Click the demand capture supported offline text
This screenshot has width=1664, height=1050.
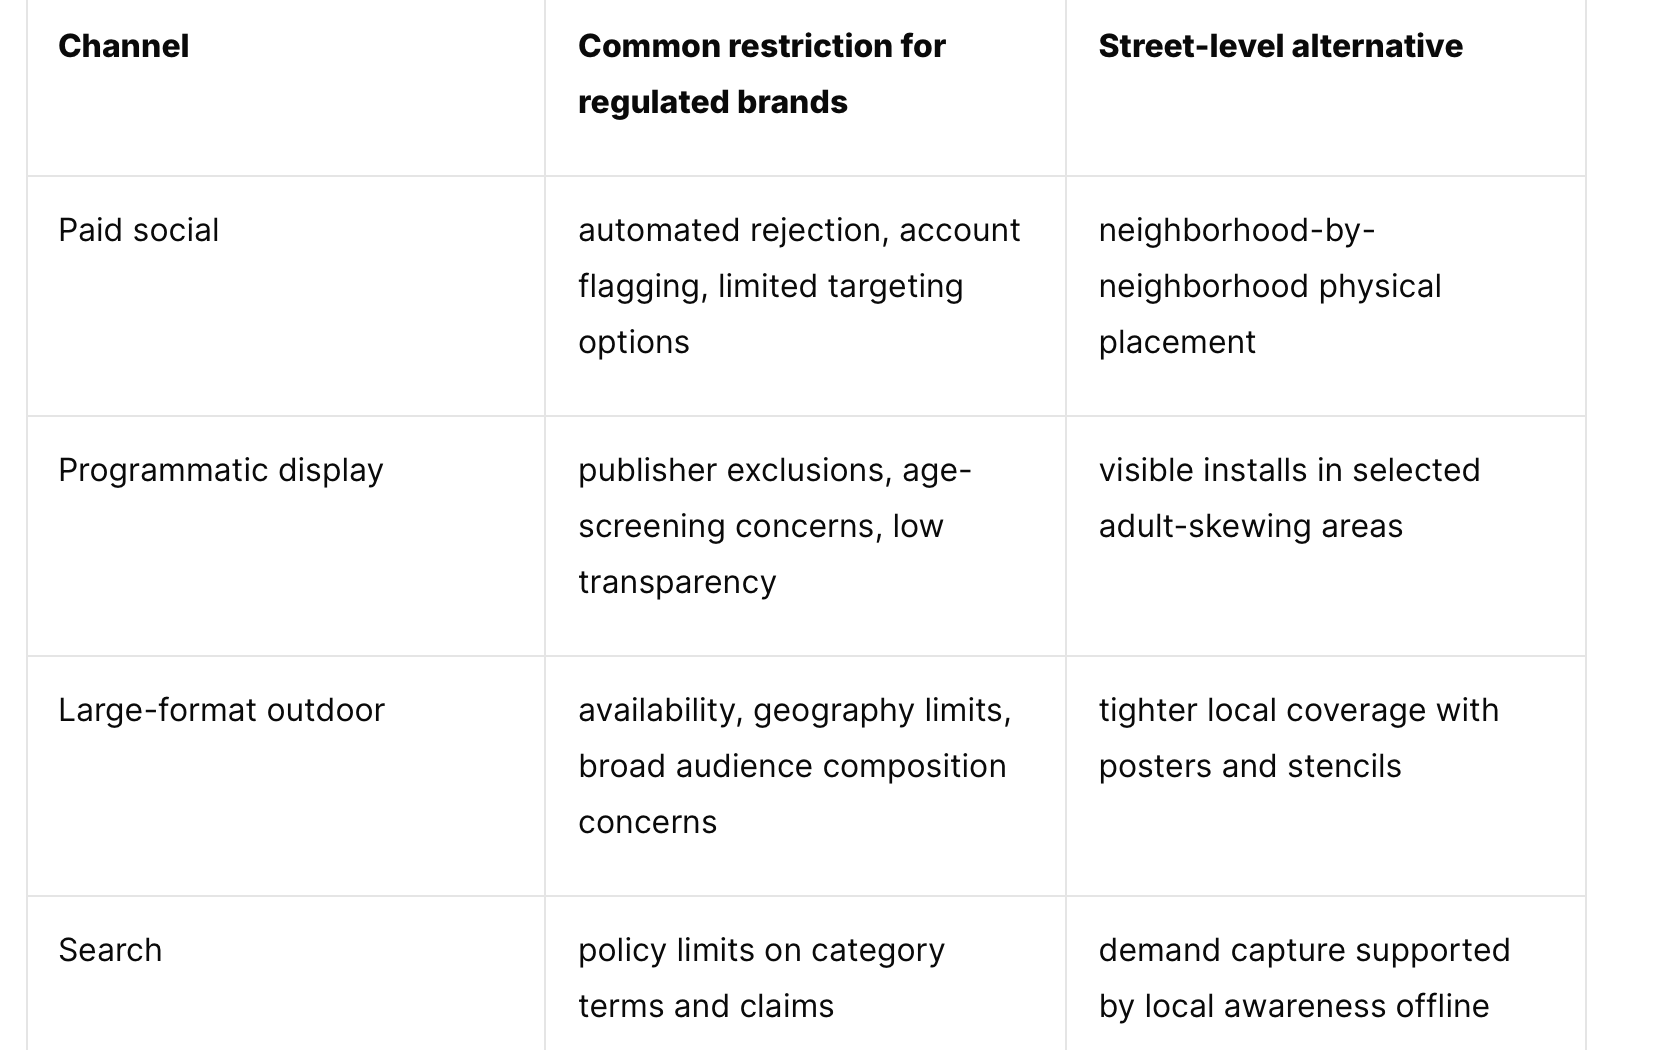coord(1304,978)
